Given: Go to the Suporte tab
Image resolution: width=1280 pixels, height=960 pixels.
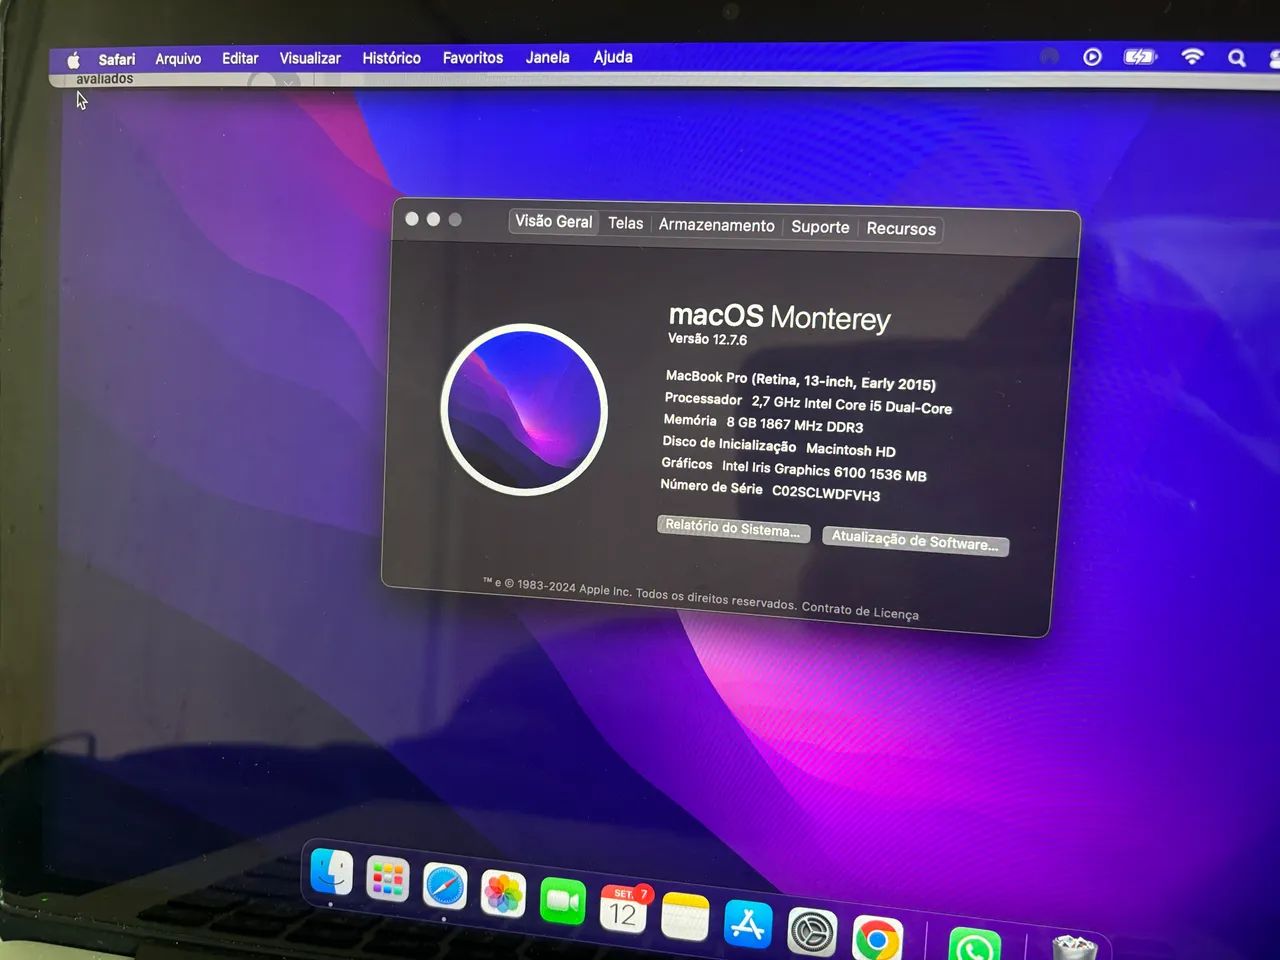Looking at the screenshot, I should pos(820,227).
